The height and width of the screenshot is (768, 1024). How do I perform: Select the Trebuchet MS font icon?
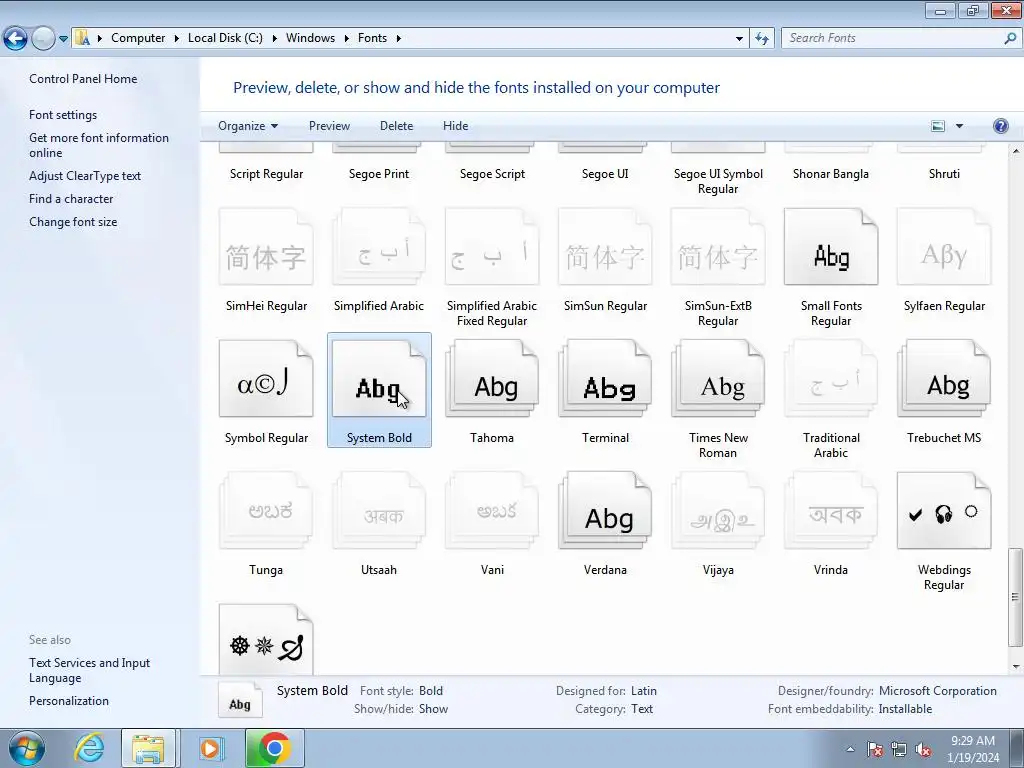click(x=944, y=379)
